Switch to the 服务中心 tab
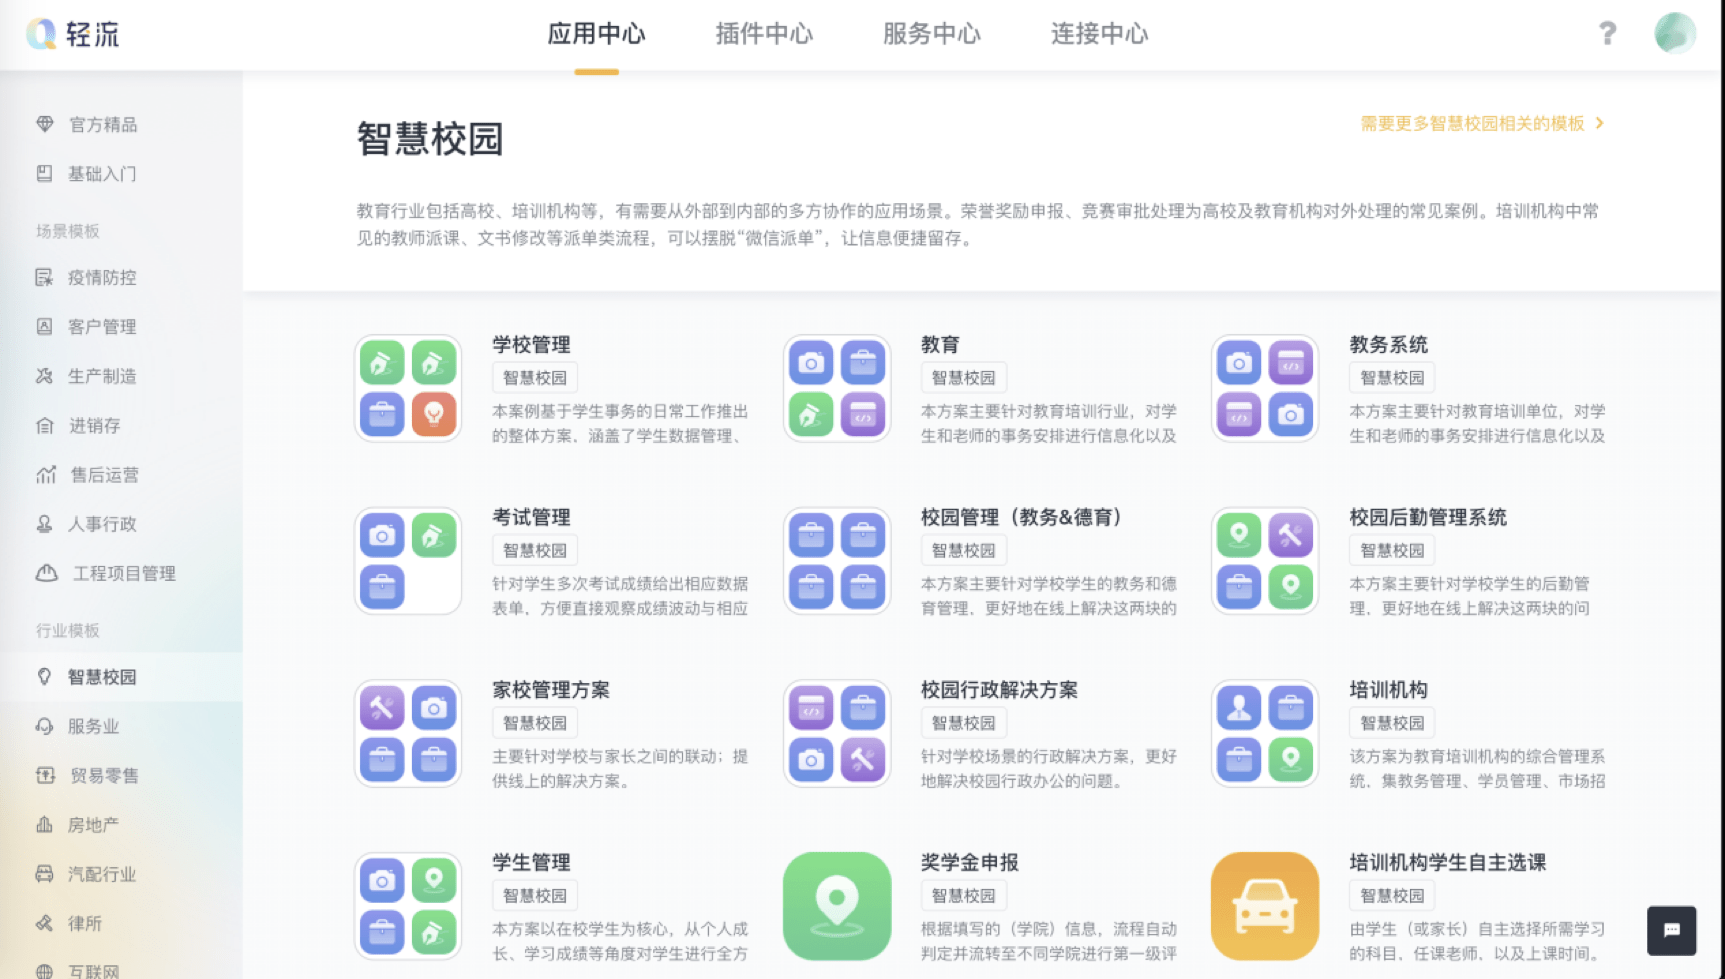This screenshot has width=1725, height=979. tap(932, 34)
